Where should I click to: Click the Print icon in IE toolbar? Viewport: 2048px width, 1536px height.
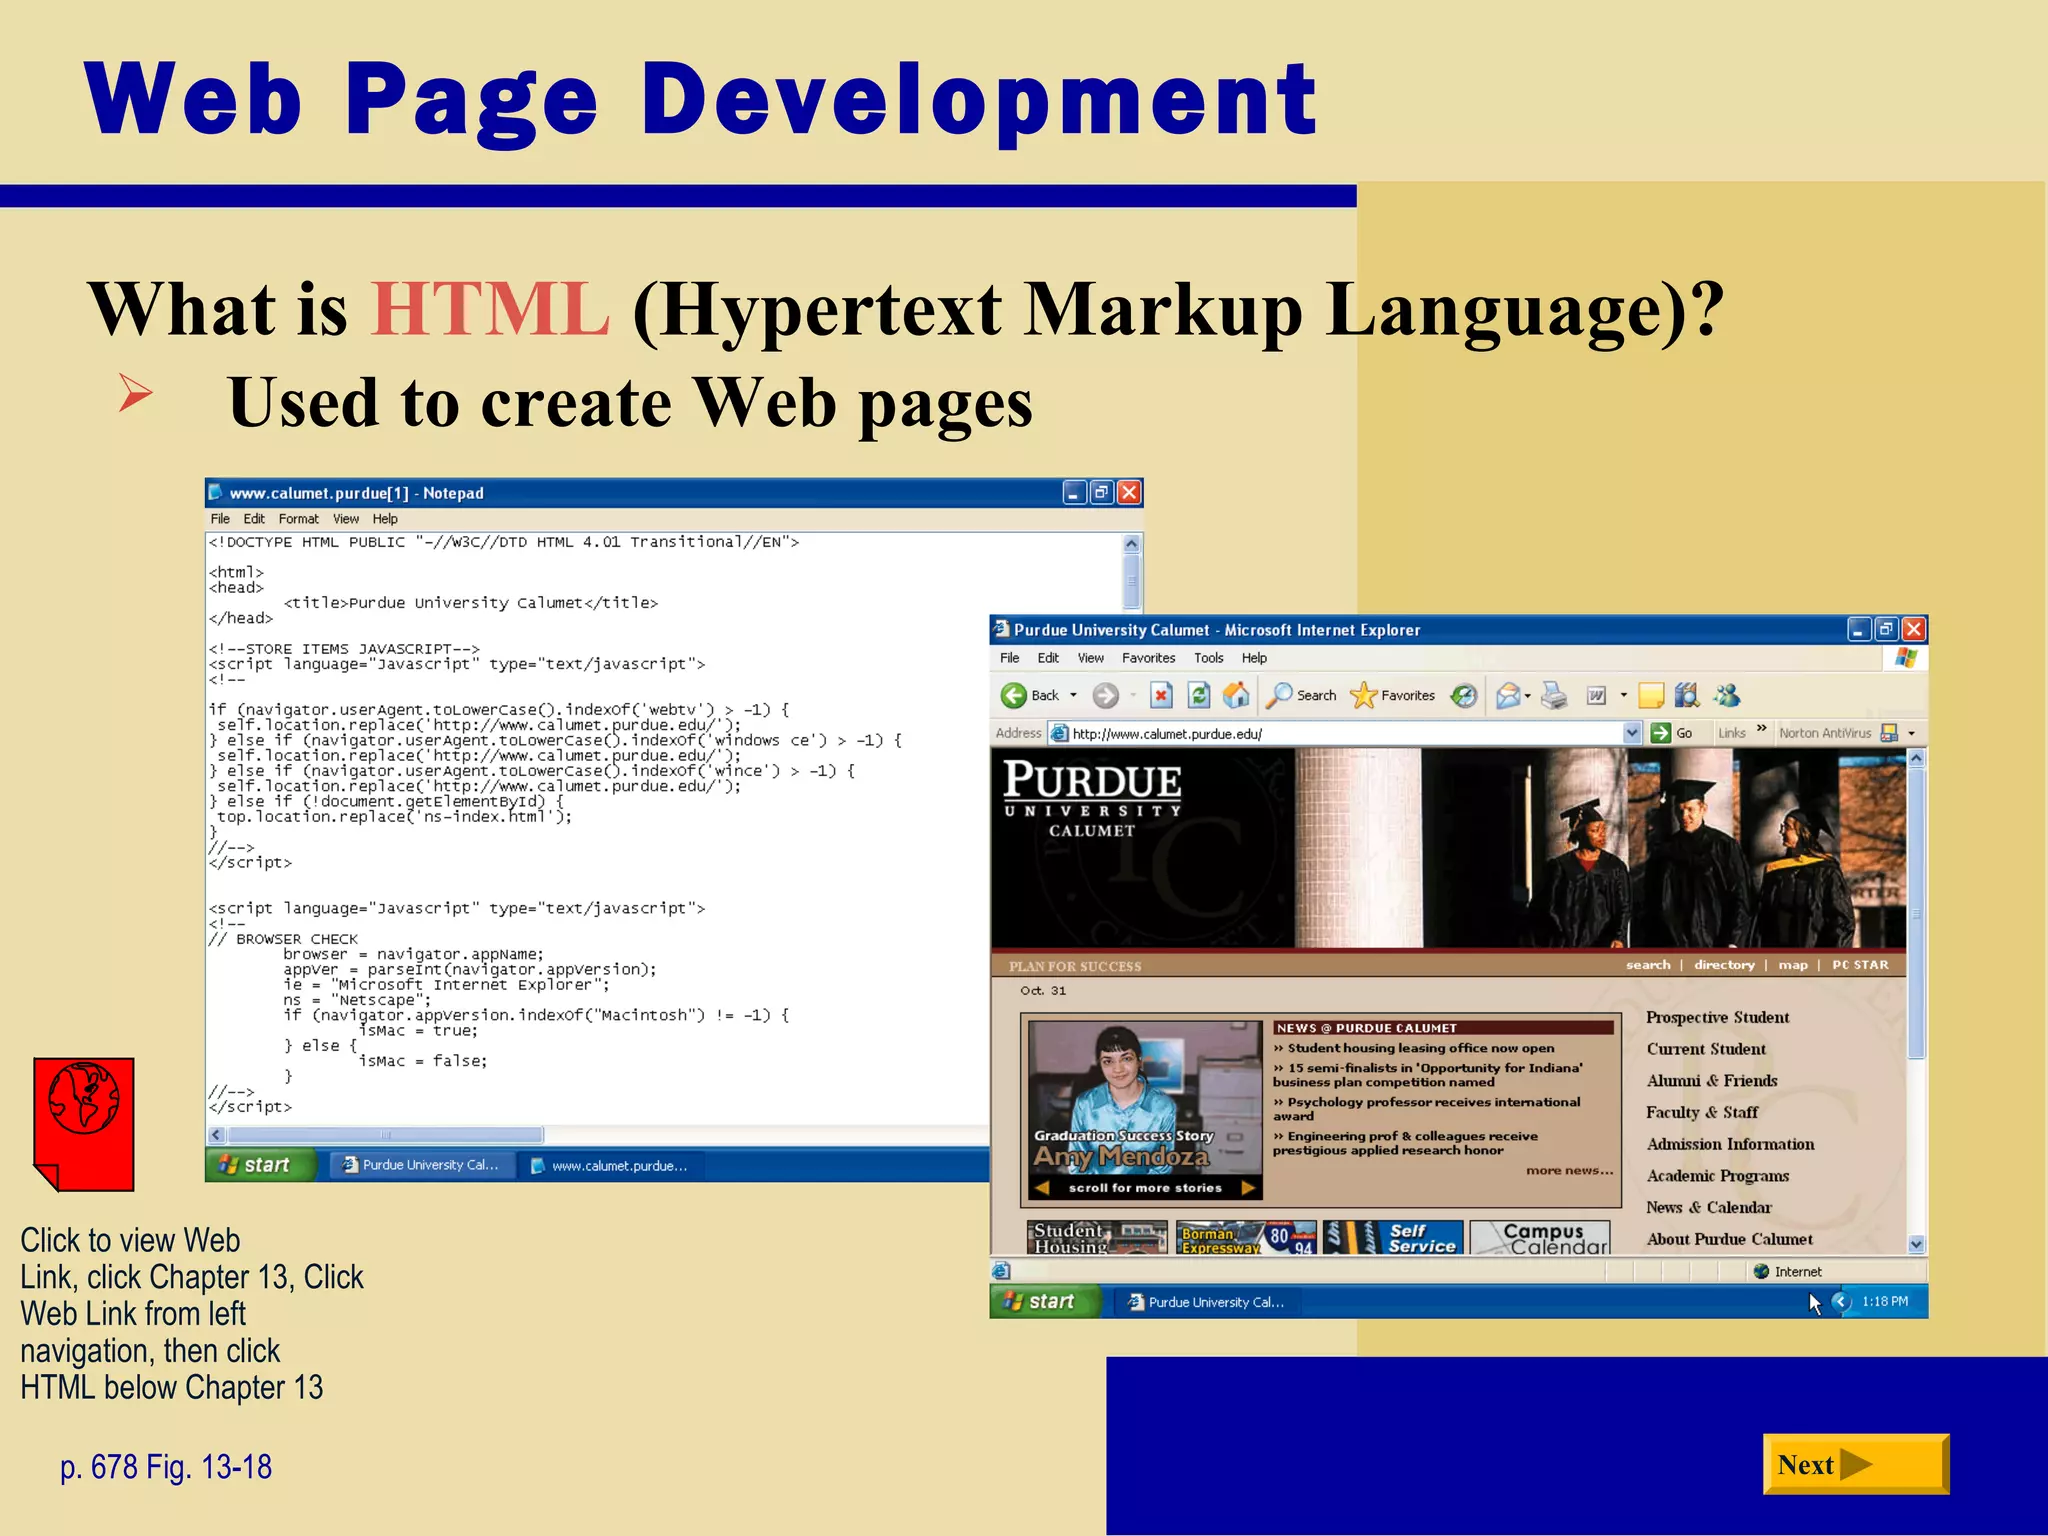tap(1554, 695)
